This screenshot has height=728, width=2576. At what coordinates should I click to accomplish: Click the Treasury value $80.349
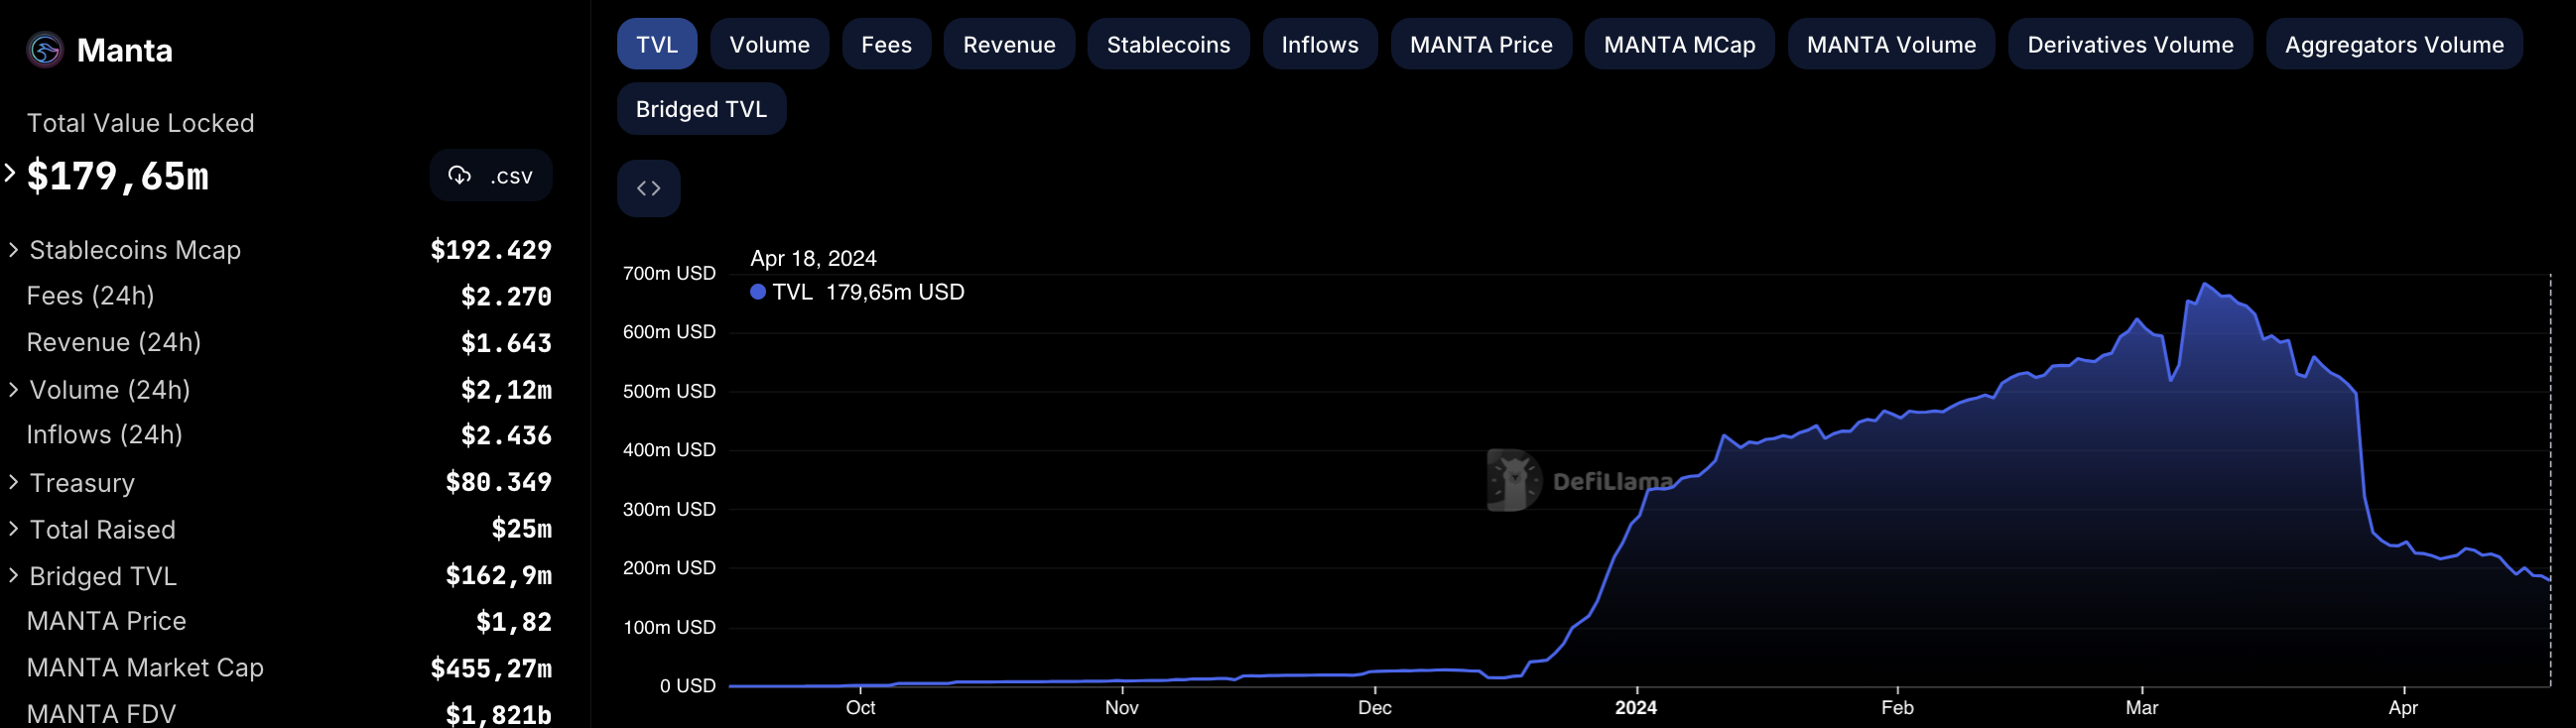pyautogui.click(x=499, y=483)
